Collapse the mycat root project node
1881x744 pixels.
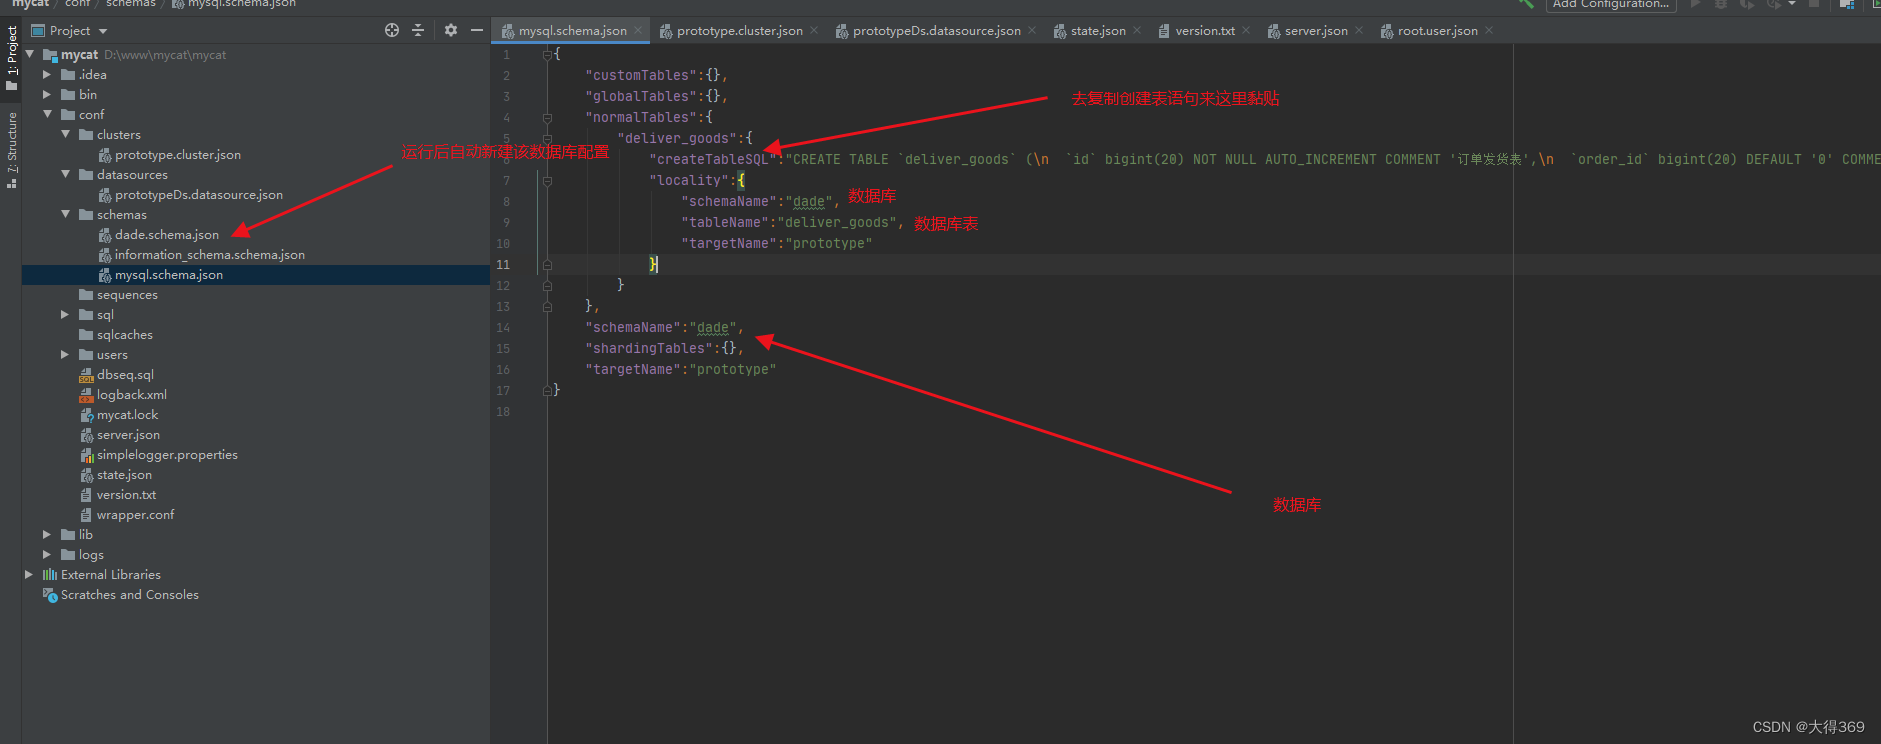[30, 54]
